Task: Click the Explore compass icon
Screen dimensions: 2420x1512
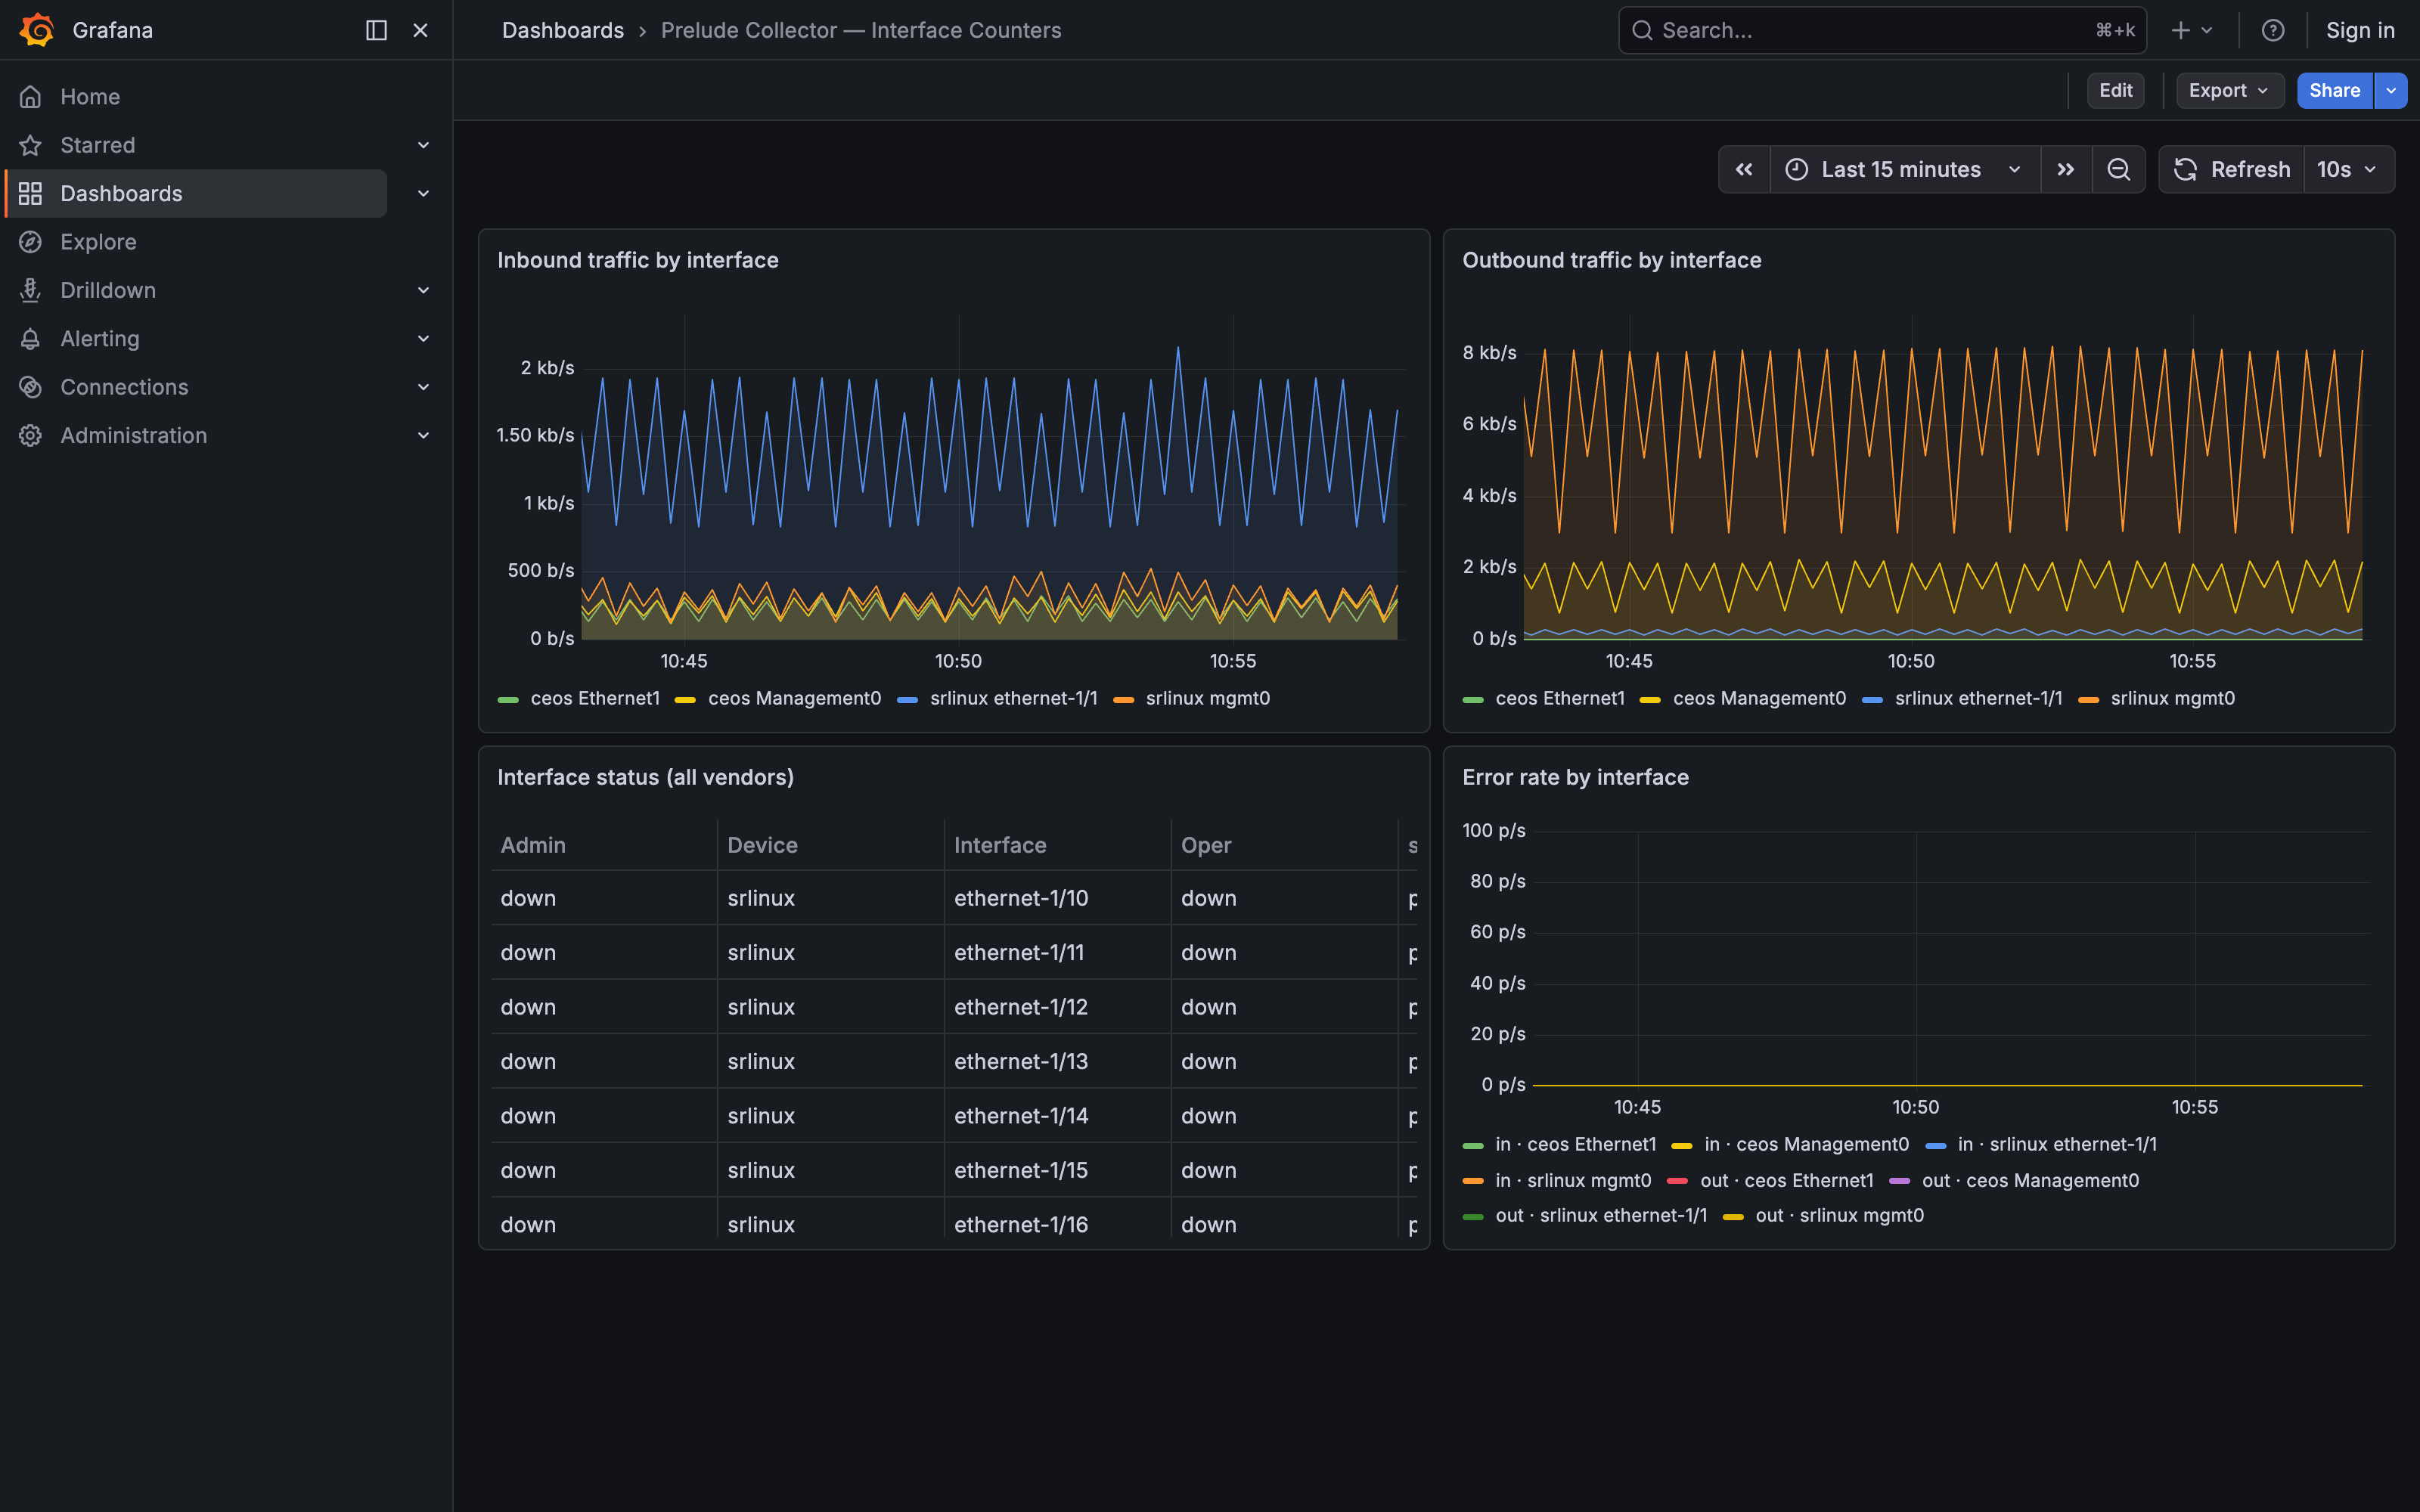Action: click(x=30, y=242)
